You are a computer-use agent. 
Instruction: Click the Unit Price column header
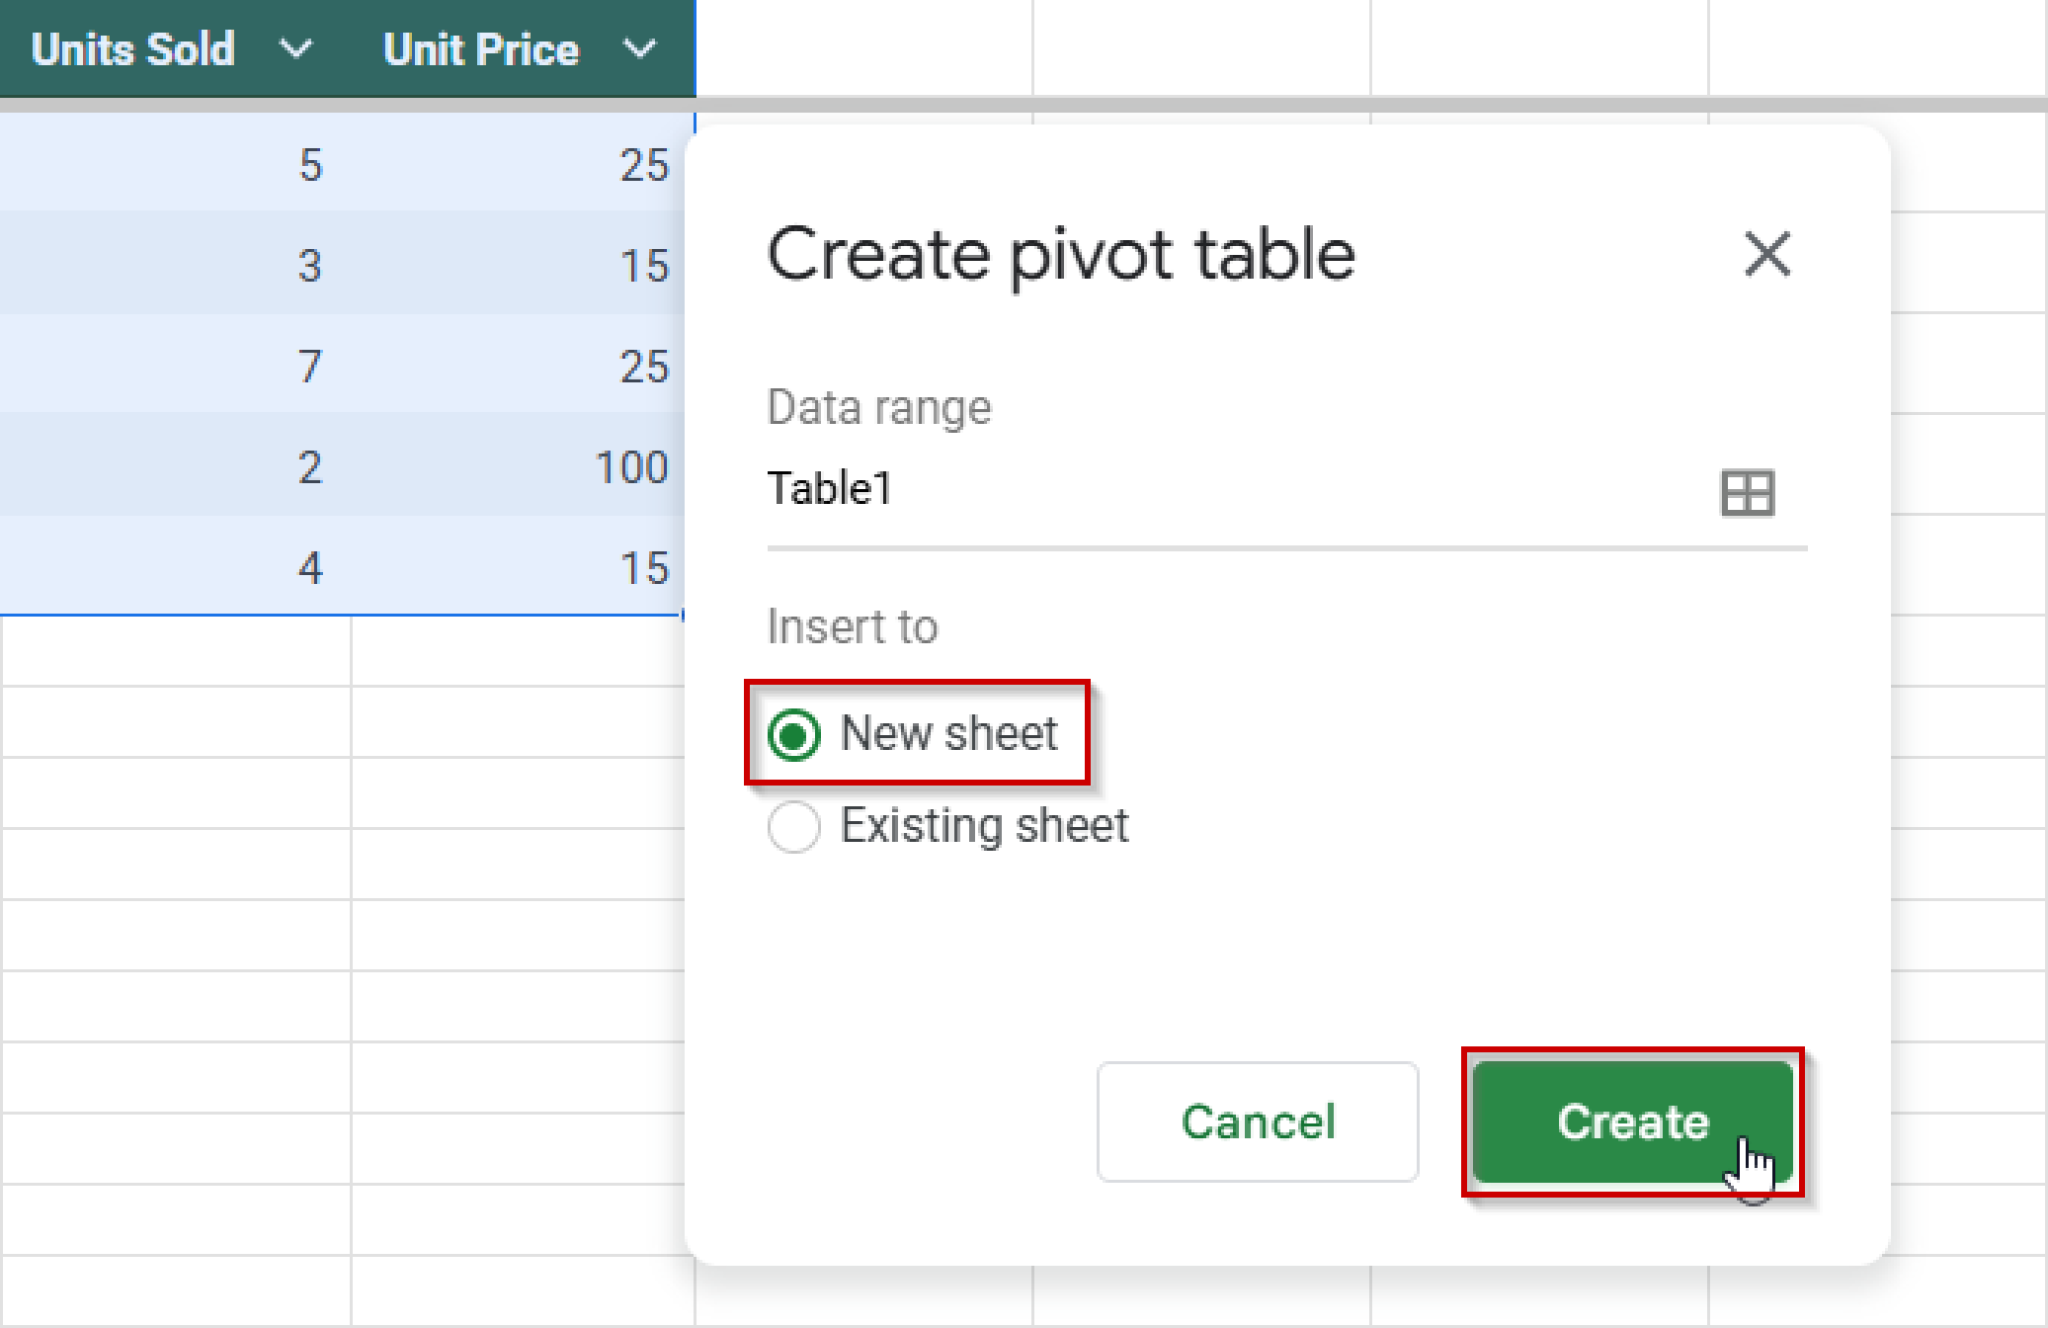(x=482, y=48)
